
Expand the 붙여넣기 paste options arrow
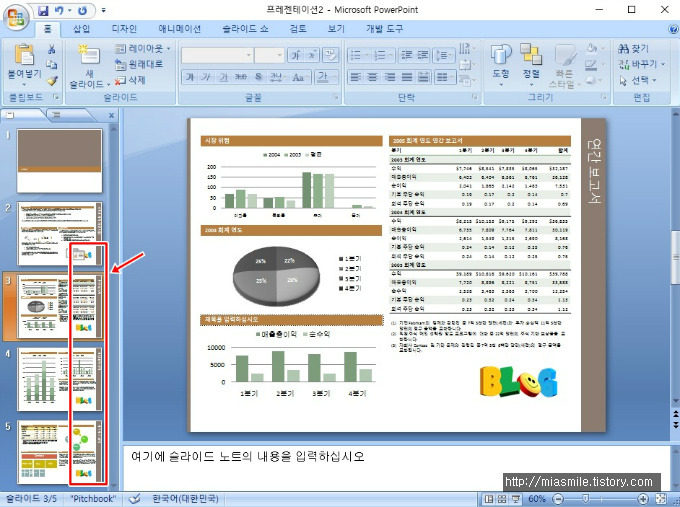point(24,84)
